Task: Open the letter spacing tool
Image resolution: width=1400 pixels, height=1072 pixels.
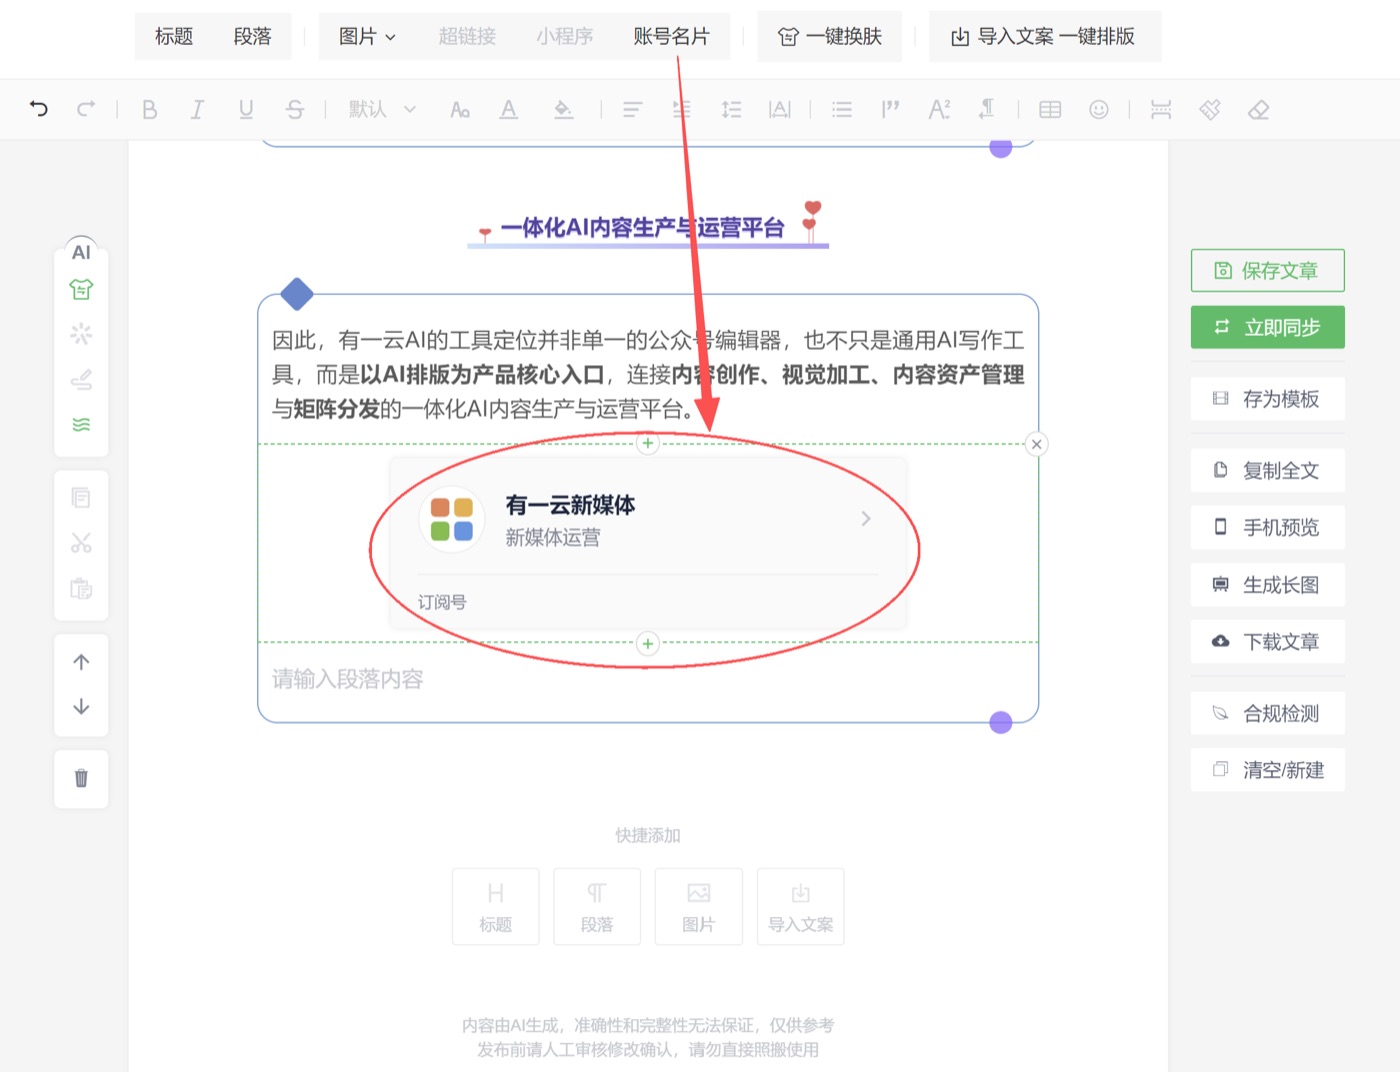Action: (x=780, y=109)
